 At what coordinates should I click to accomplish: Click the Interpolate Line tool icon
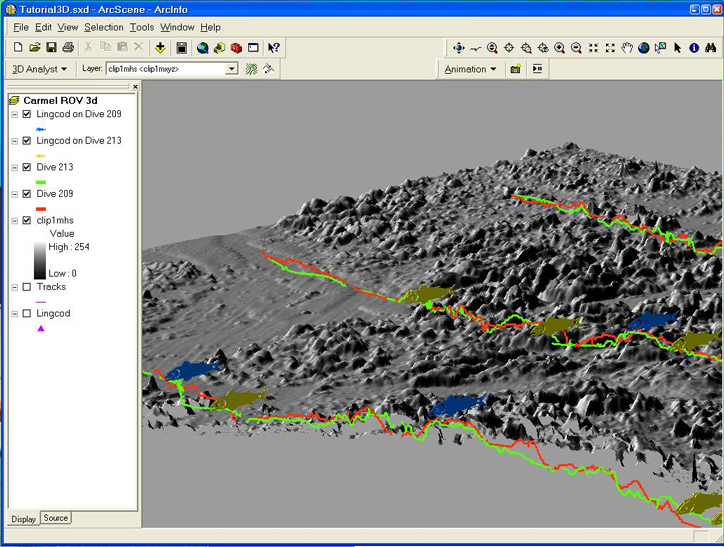(251, 69)
